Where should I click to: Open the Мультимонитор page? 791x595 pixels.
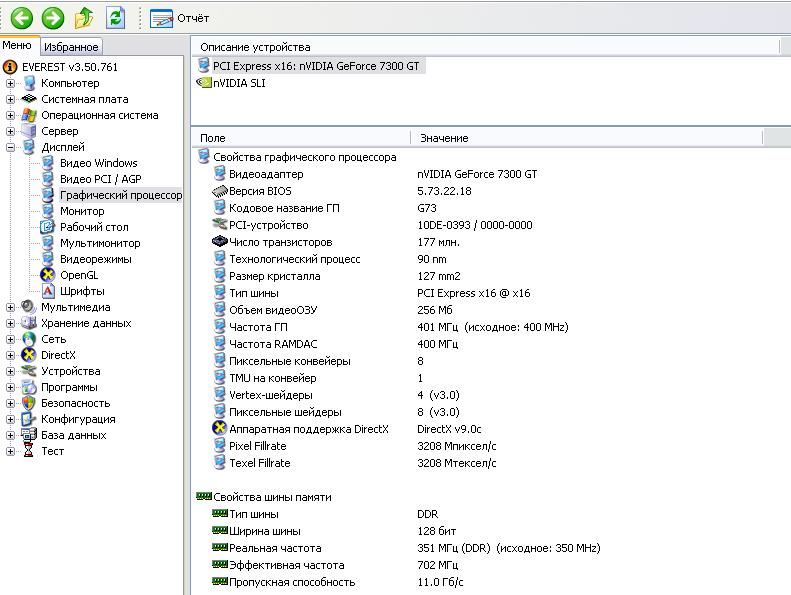click(100, 243)
